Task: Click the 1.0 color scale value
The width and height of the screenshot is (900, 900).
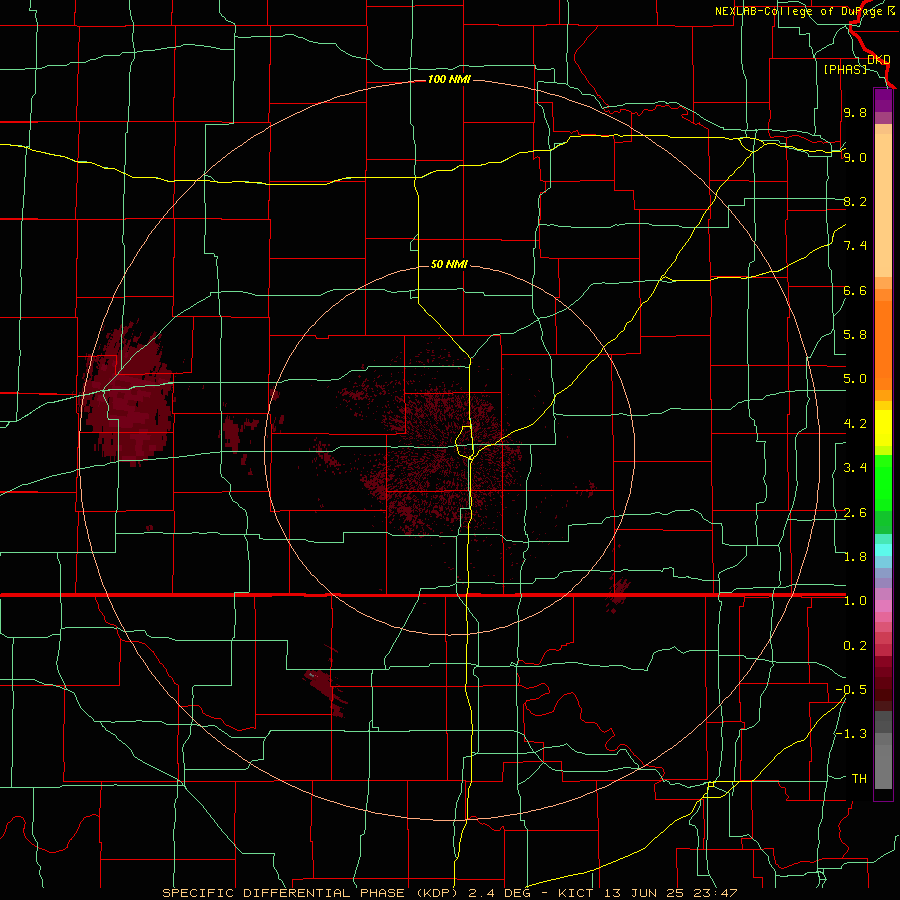Action: [x=855, y=601]
